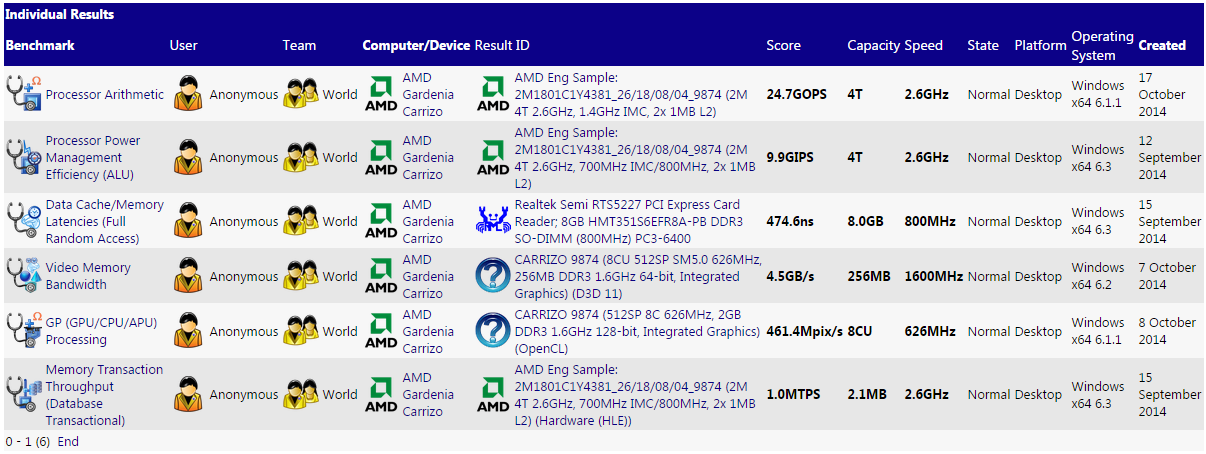Select the 2.1MB capacity value
The height and width of the screenshot is (454, 1206).
point(866,394)
